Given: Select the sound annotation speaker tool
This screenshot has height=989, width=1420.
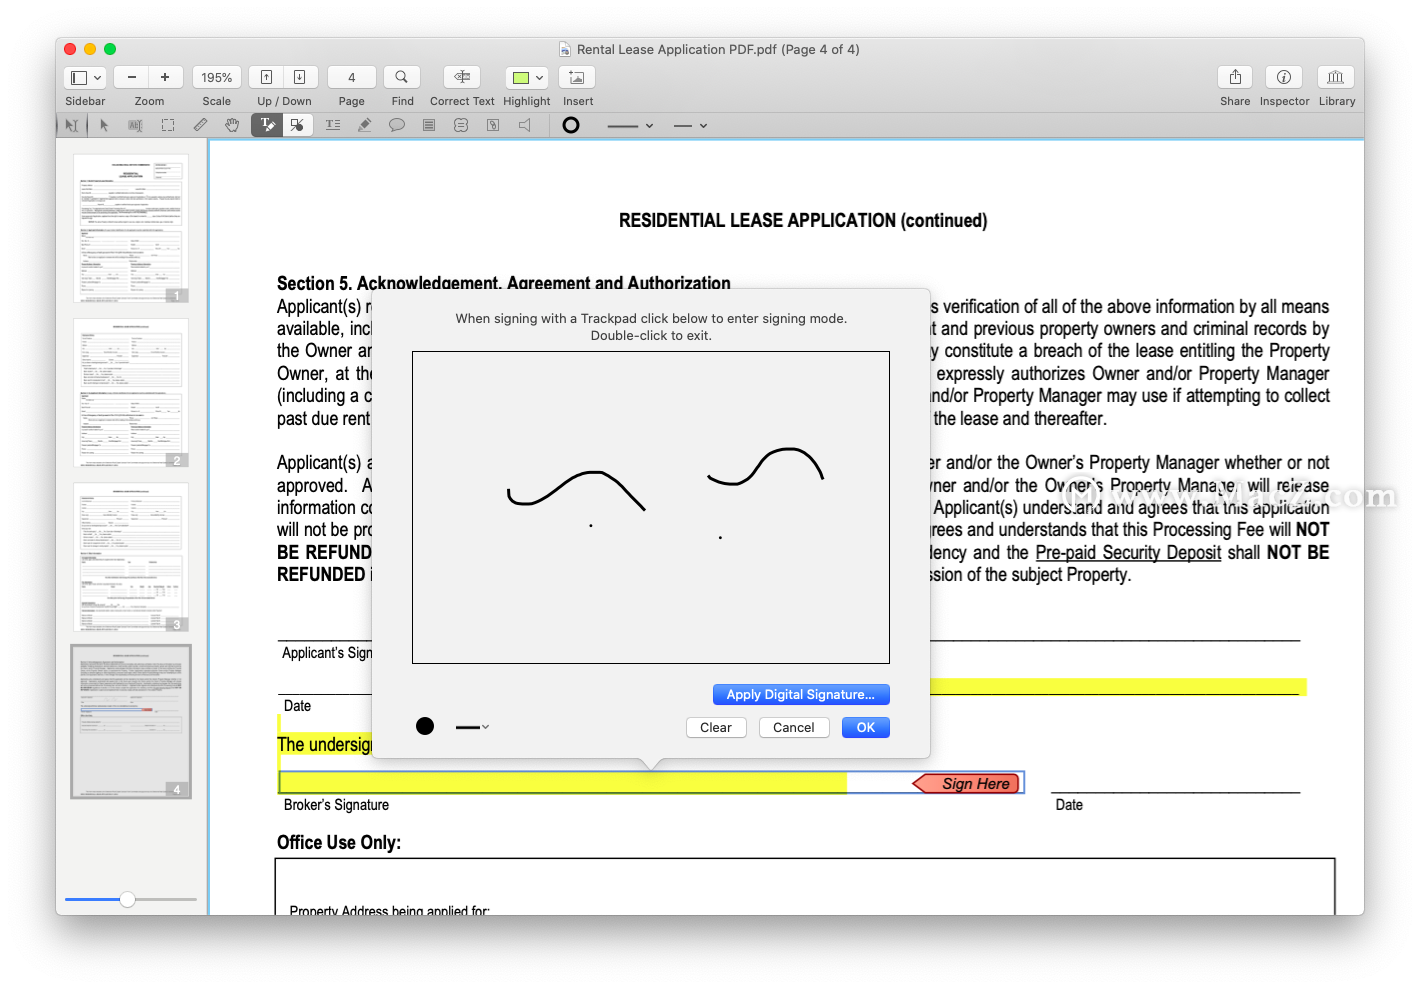Looking at the screenshot, I should click(525, 125).
